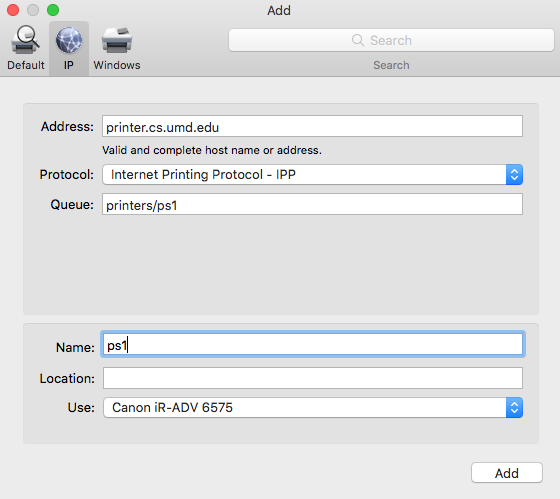Switch to the Default tab label
The width and height of the screenshot is (560, 499).
[26, 65]
